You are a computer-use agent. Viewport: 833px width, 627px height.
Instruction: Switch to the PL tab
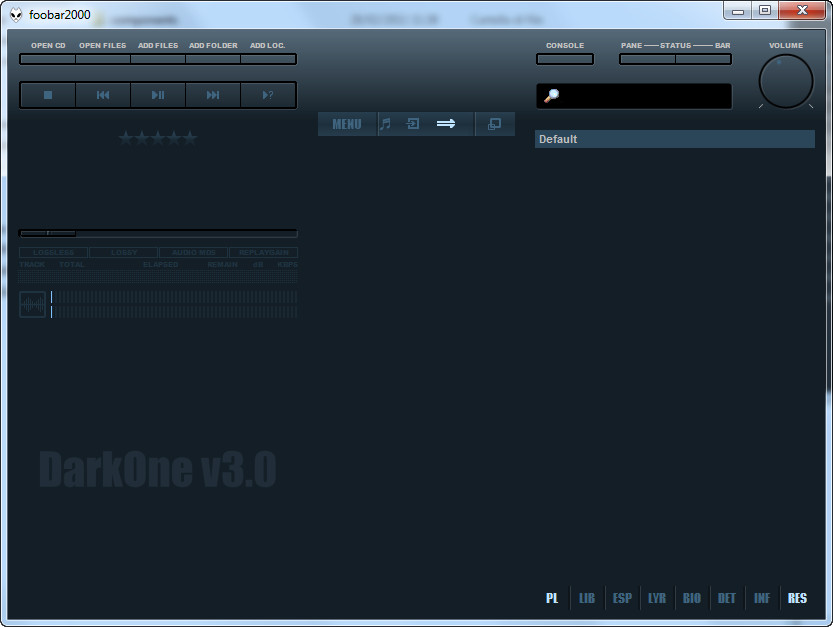coord(552,598)
